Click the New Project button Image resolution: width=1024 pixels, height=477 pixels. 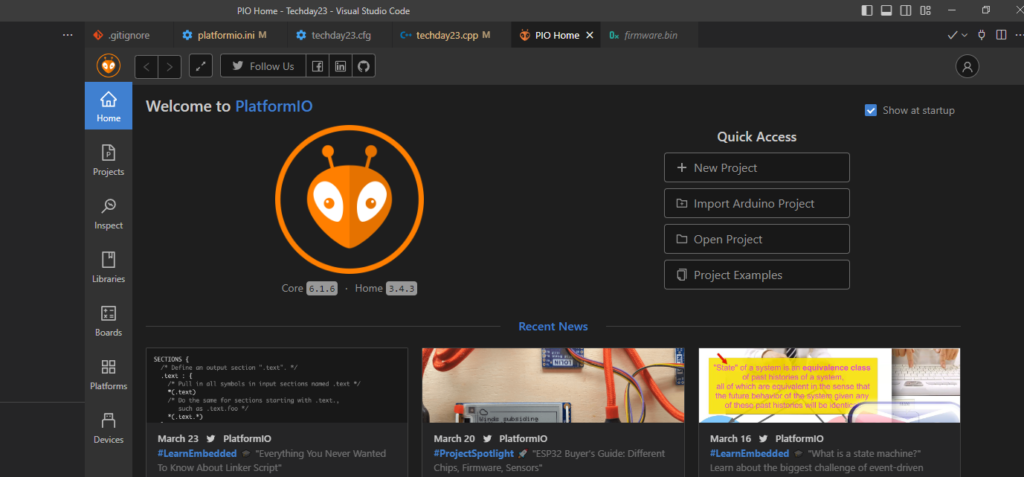tap(756, 168)
